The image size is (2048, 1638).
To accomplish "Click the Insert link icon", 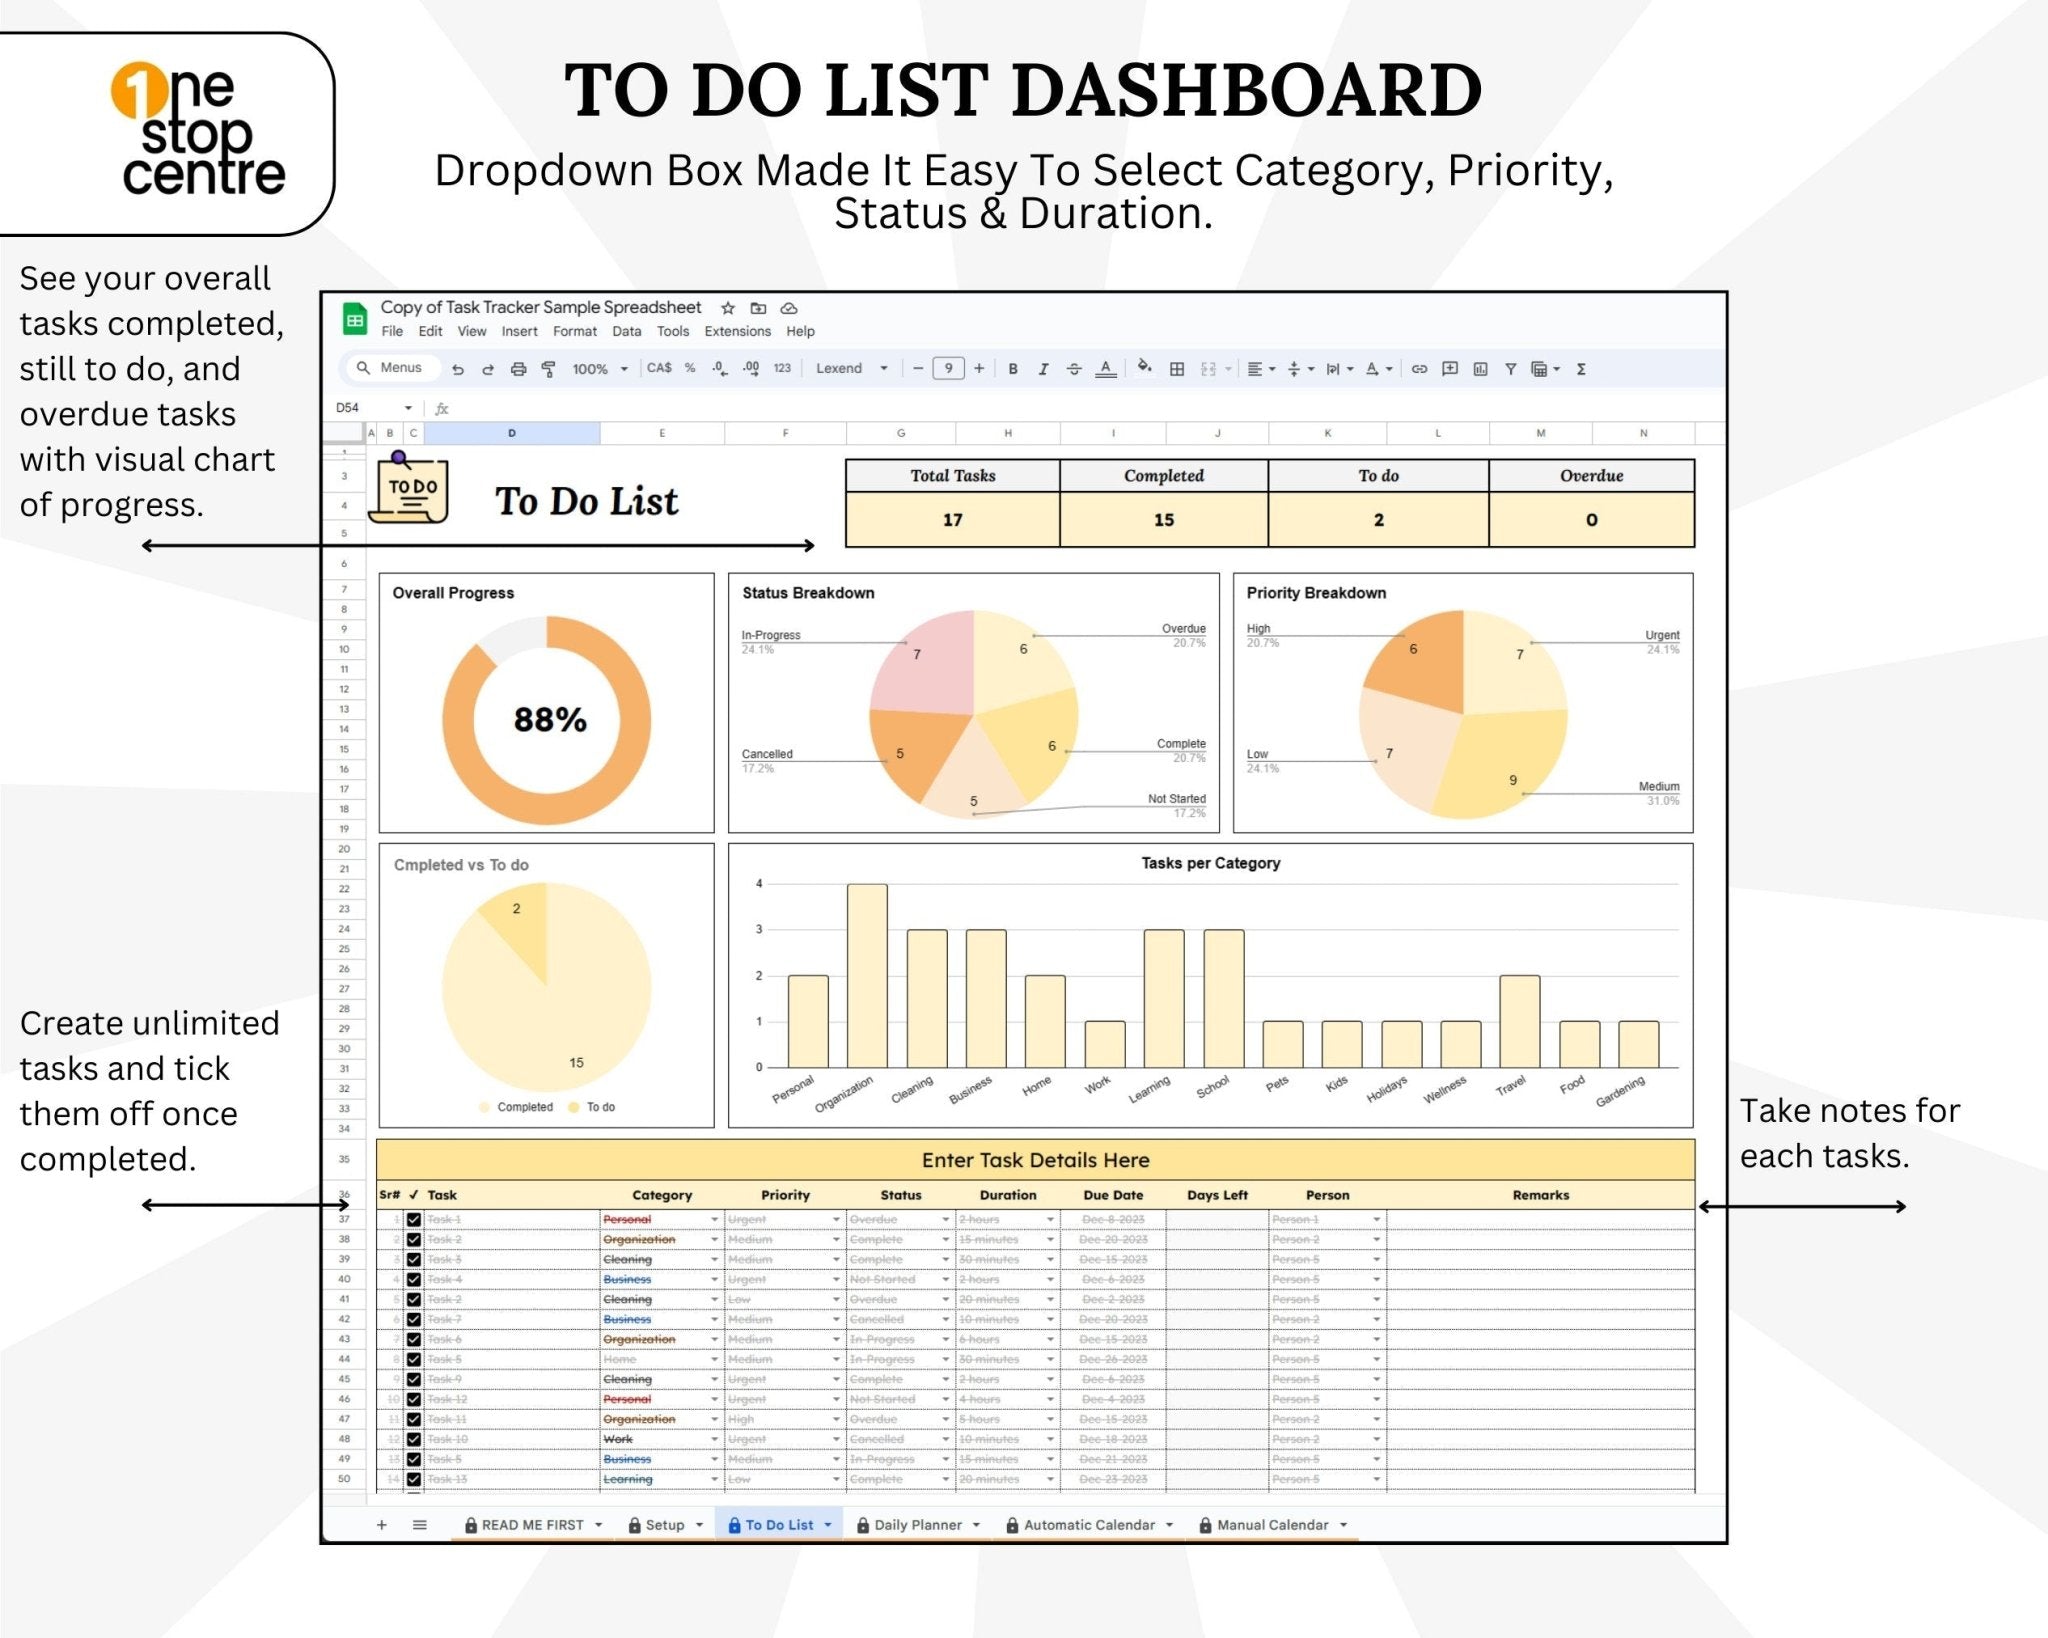I will click(1420, 368).
